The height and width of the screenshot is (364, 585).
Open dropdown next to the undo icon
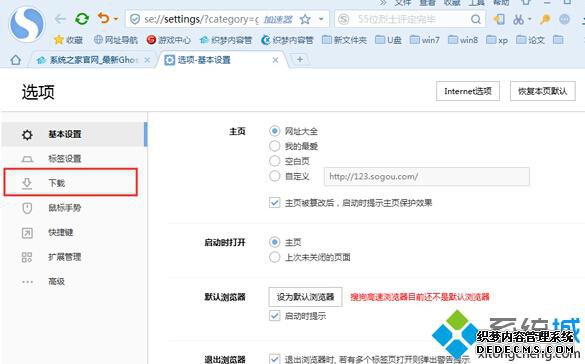[x=116, y=19]
